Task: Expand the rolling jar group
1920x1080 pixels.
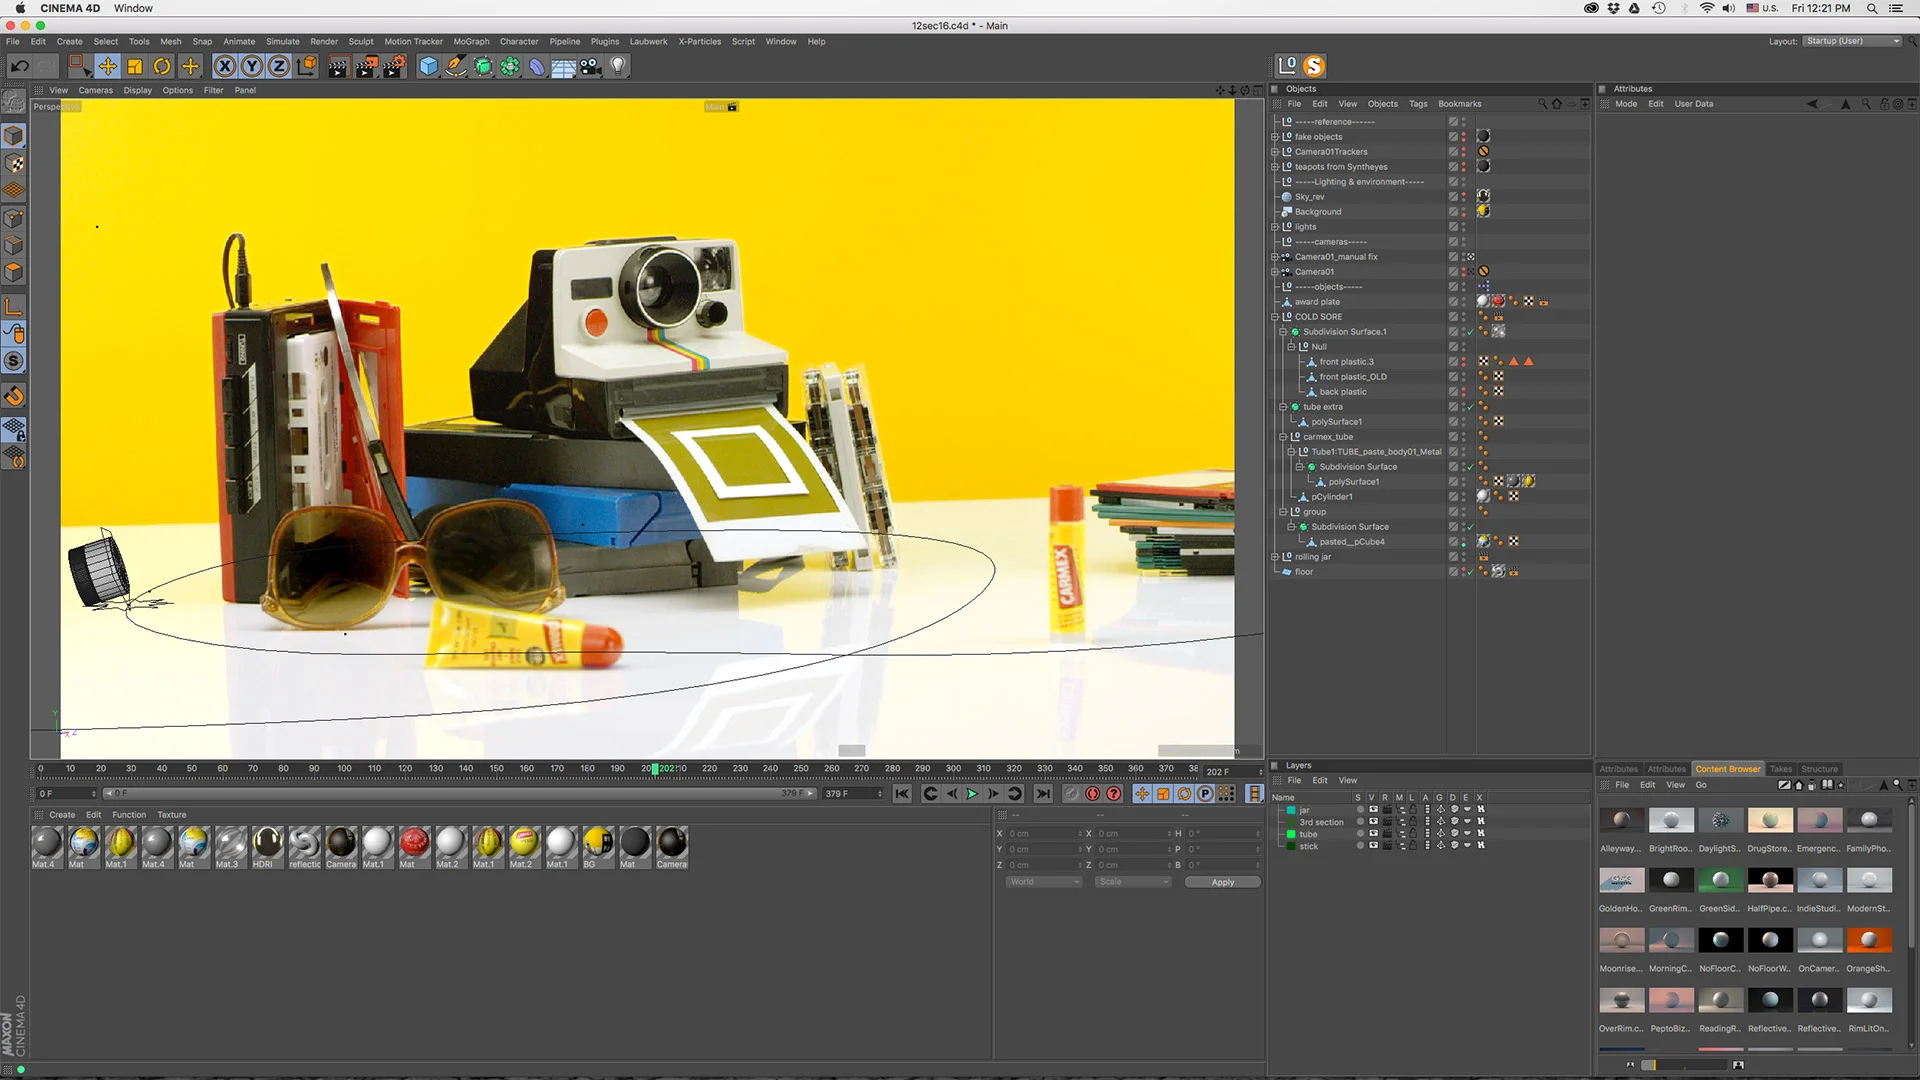Action: (1274, 557)
